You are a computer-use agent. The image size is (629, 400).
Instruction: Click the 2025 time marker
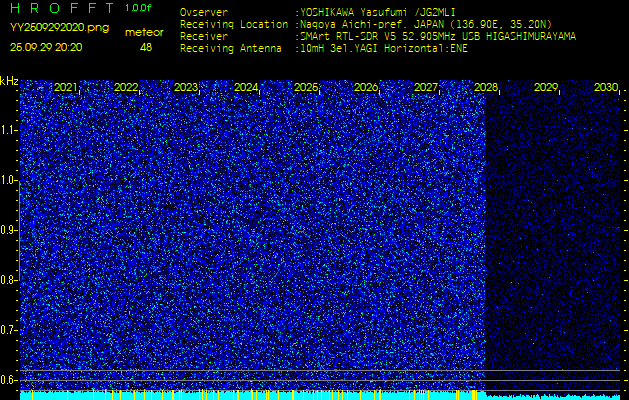306,87
